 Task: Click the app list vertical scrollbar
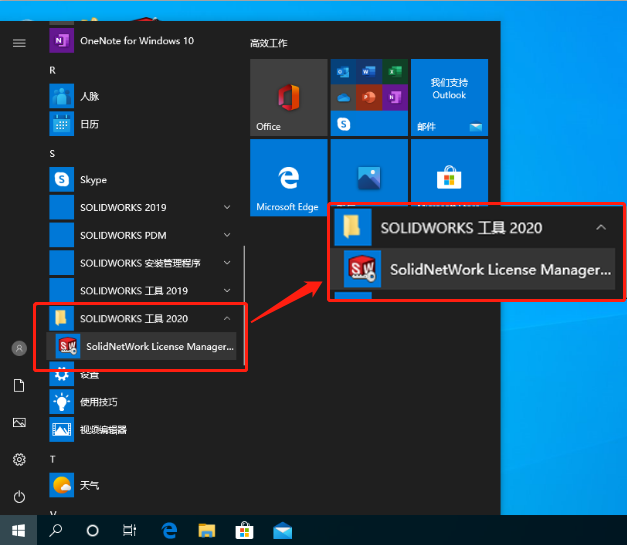[244, 305]
